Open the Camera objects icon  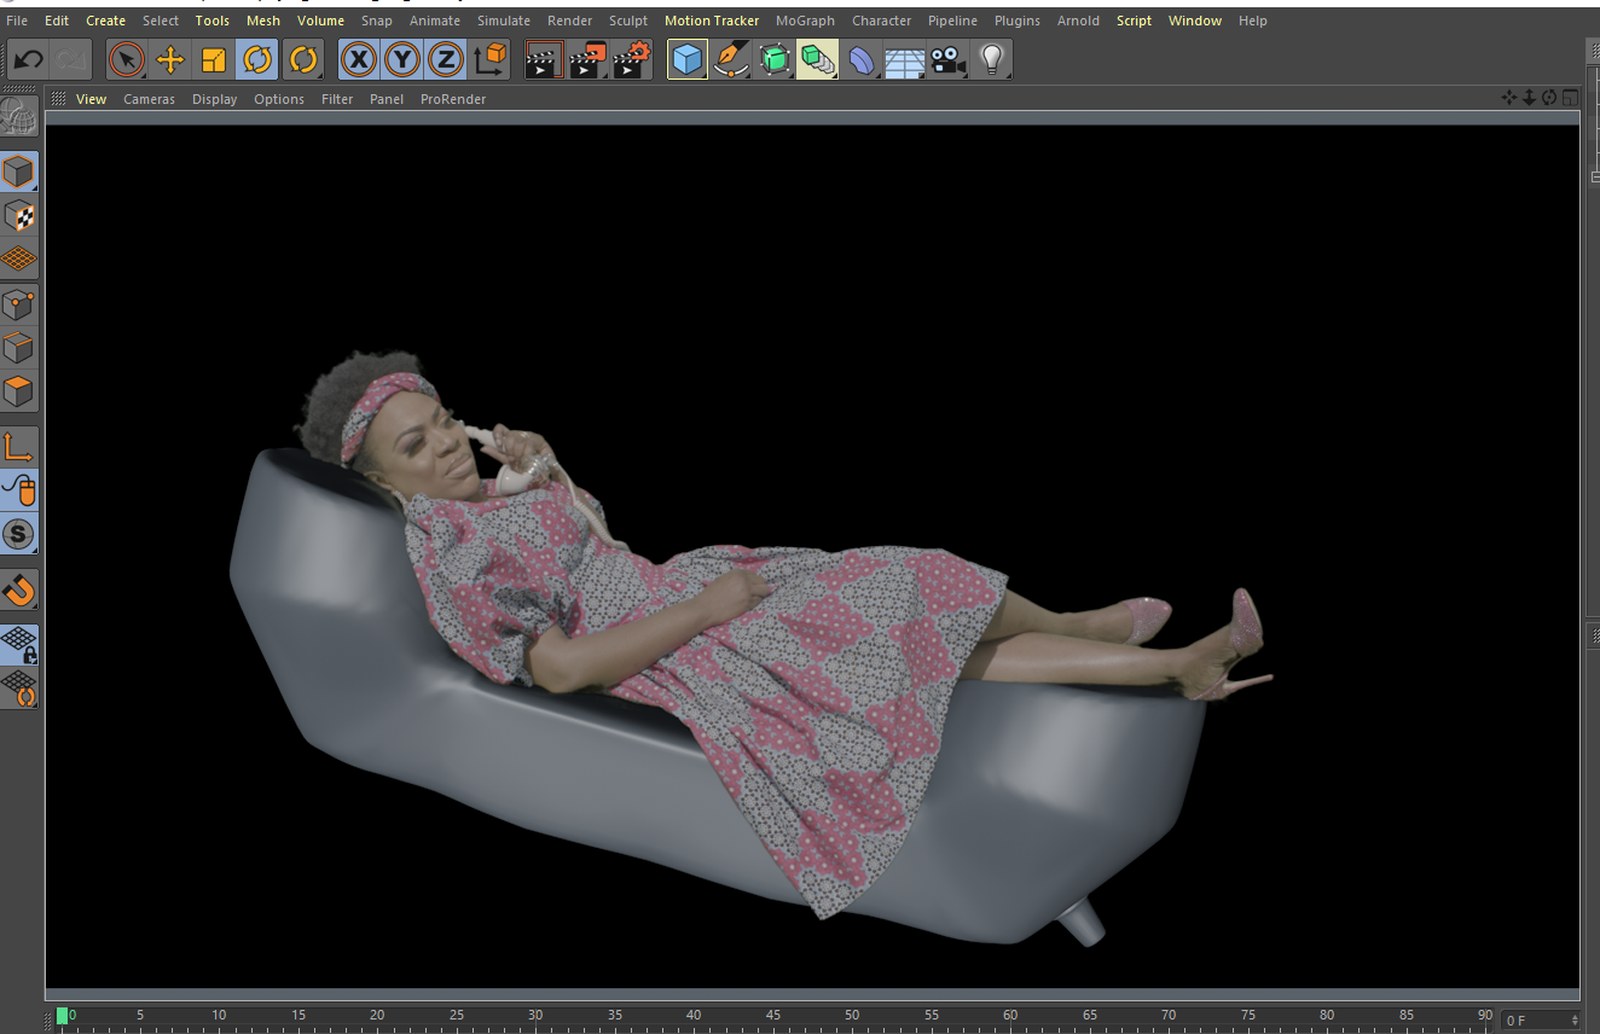click(947, 60)
